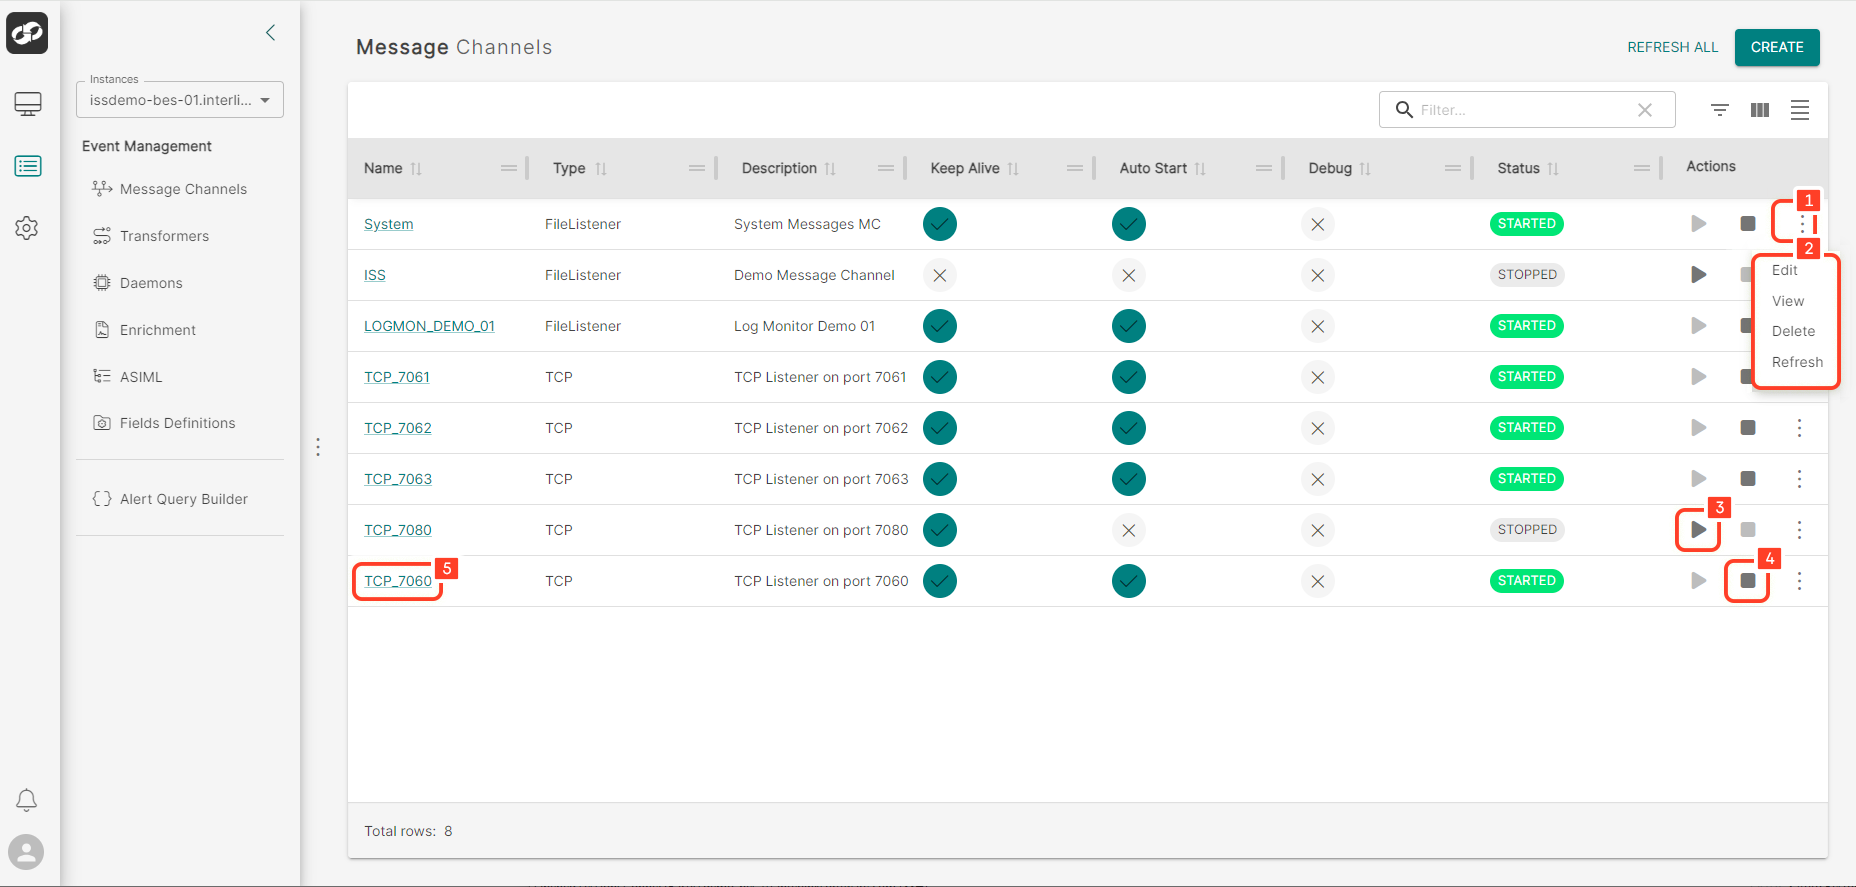Collapse the sidebar with the back chevron
Image resolution: width=1856 pixels, height=887 pixels.
tap(270, 33)
